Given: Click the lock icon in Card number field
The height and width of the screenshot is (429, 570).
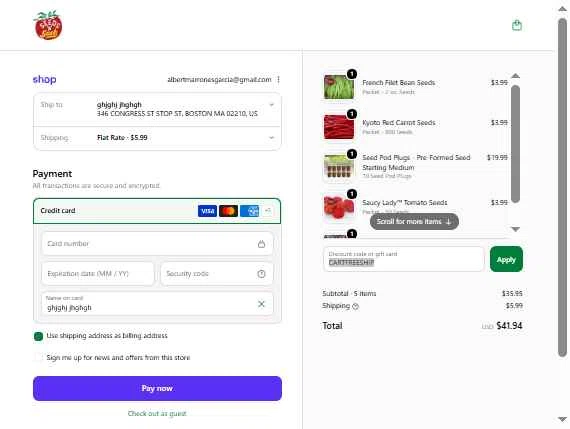Looking at the screenshot, I should [261, 244].
